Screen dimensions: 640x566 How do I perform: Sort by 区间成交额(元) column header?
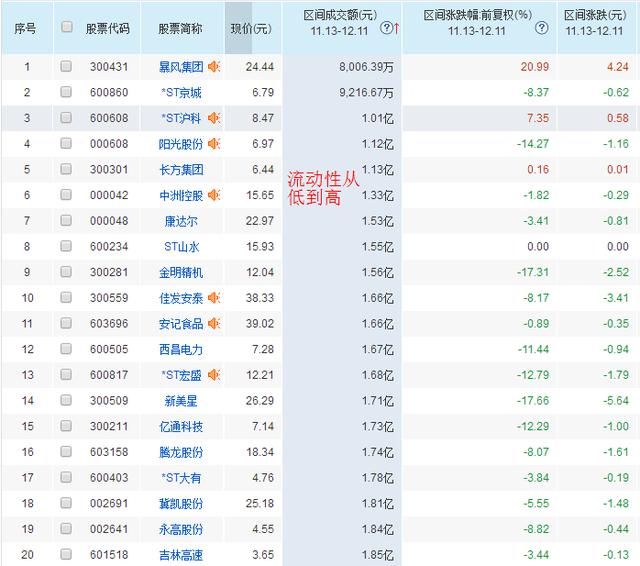pos(340,16)
